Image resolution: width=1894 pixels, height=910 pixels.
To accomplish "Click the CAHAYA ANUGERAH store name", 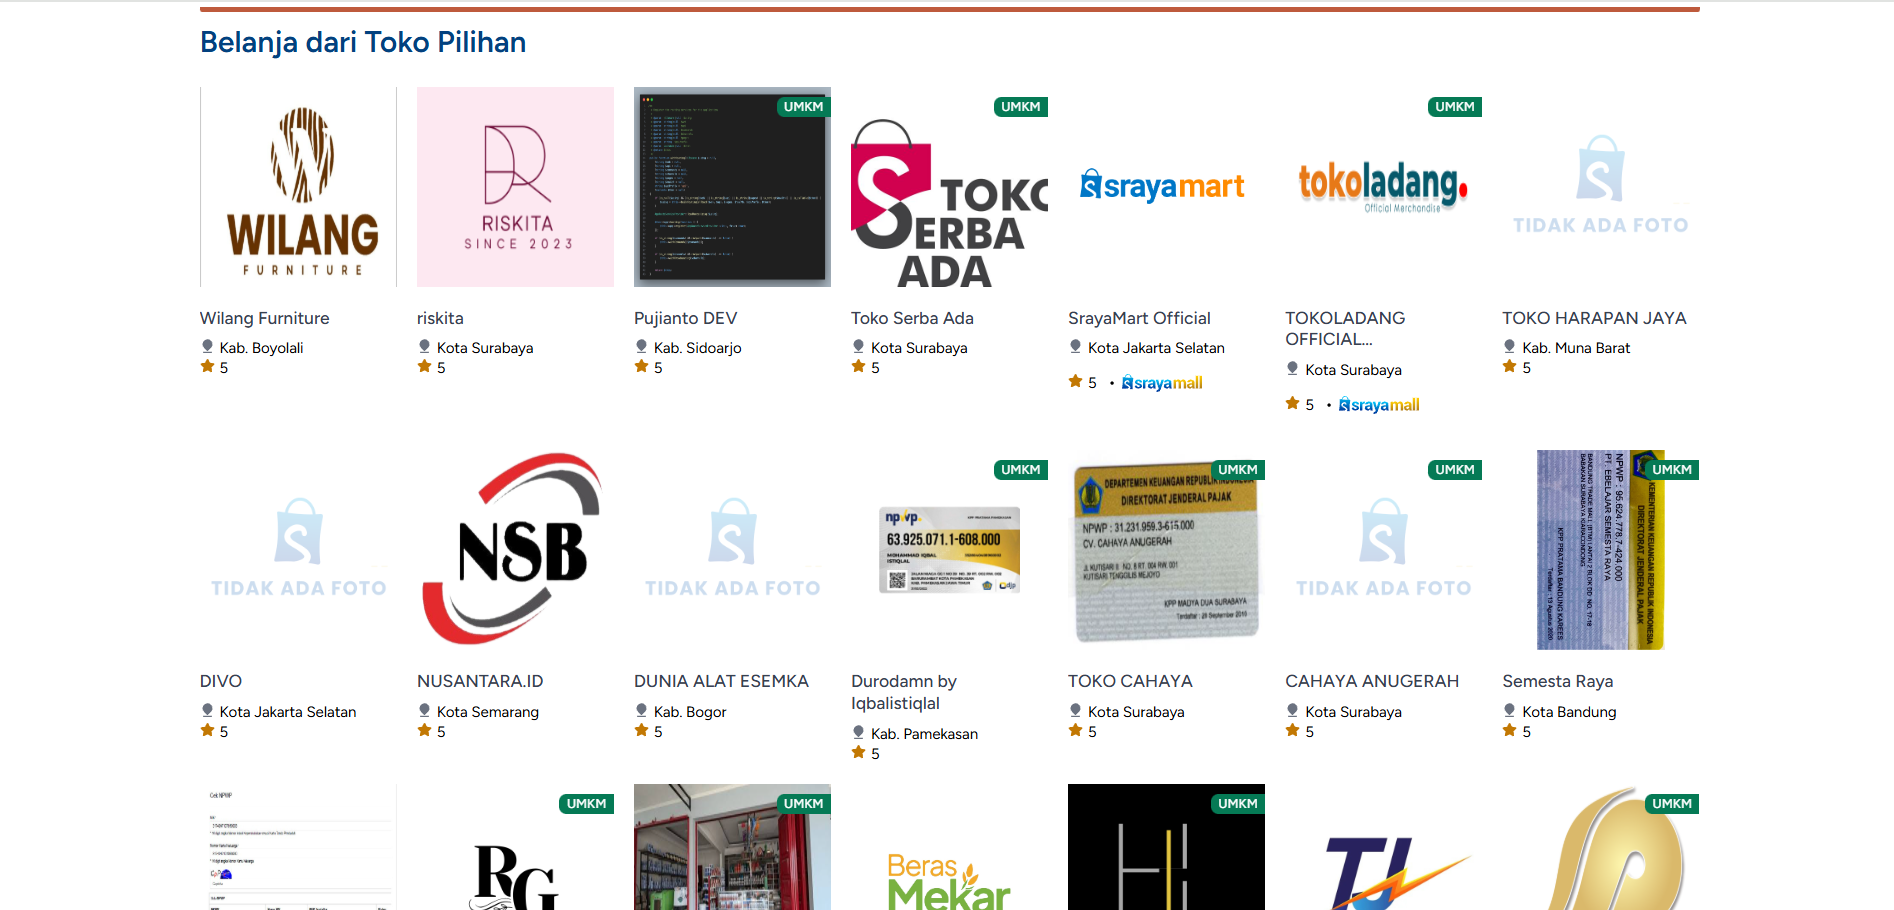I will point(1372,681).
